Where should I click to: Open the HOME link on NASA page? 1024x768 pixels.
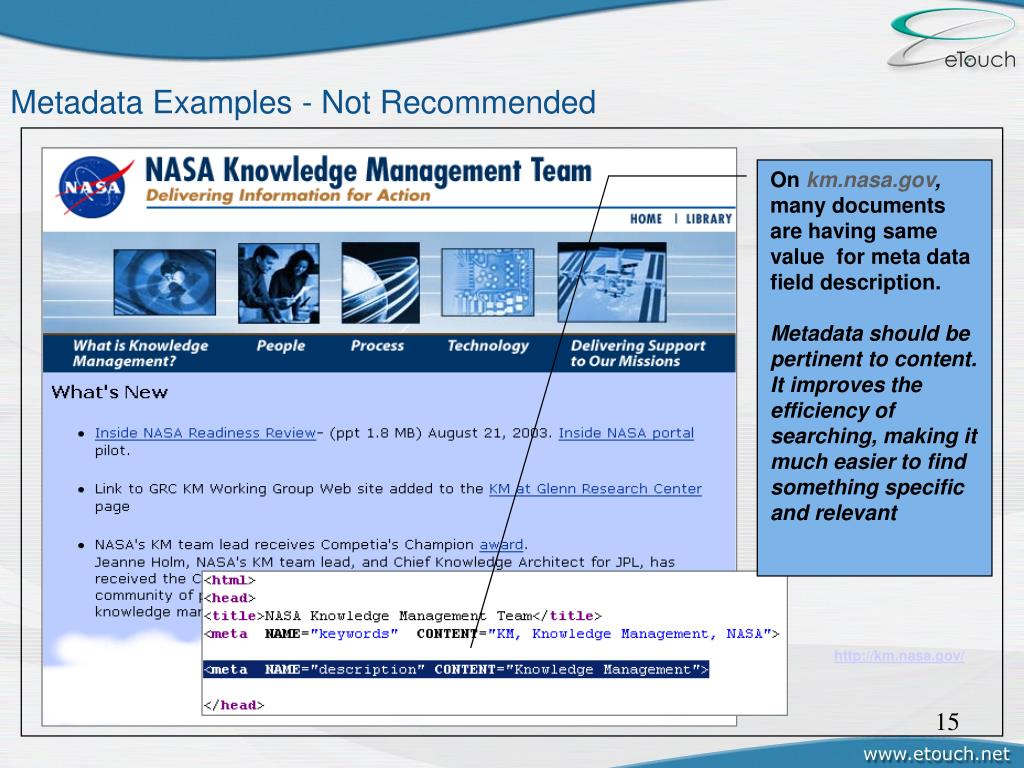(x=646, y=219)
